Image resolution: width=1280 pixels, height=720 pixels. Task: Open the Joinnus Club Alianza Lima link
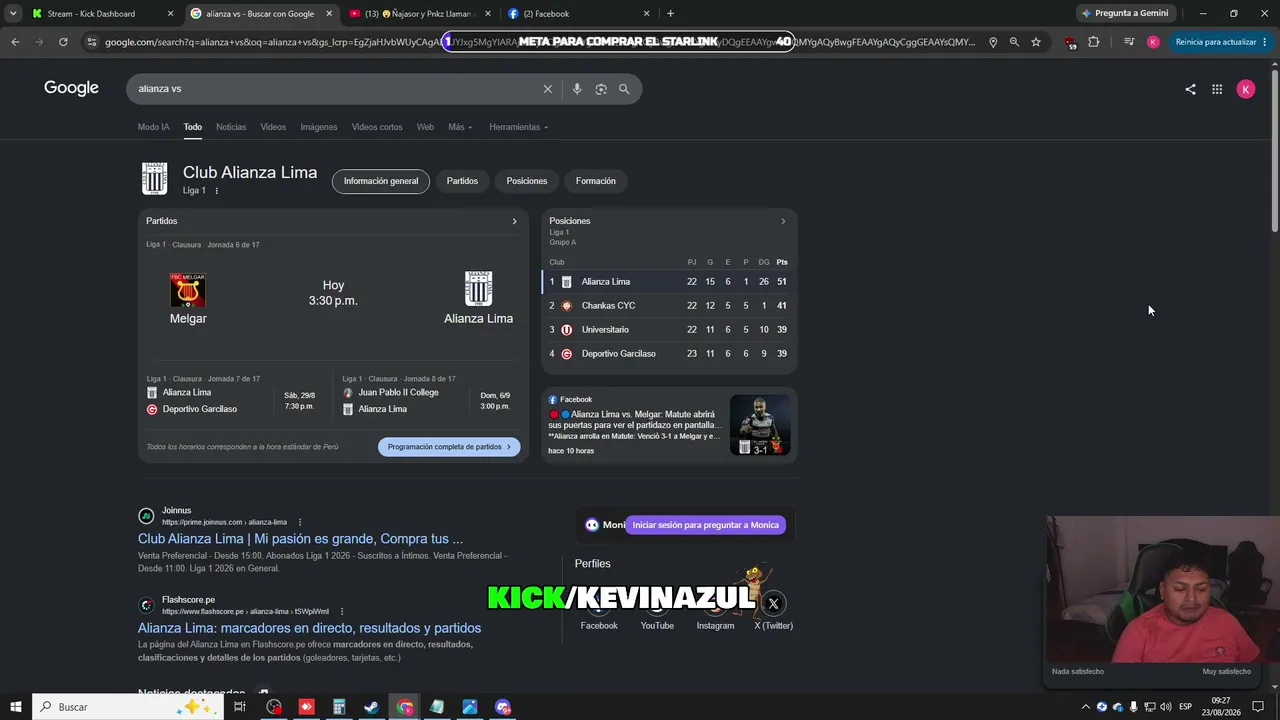point(300,539)
